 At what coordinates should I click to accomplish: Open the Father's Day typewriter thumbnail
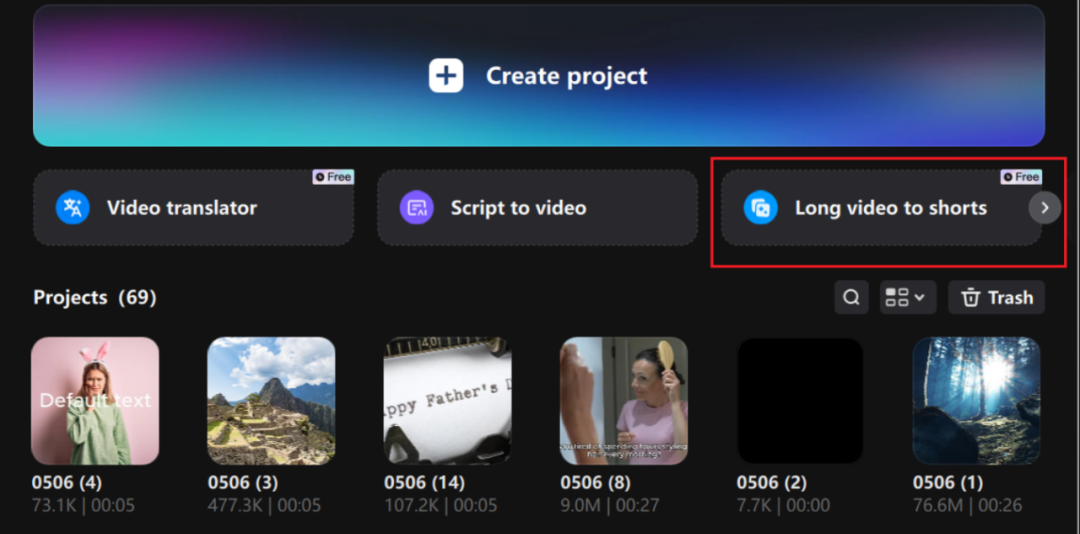447,400
